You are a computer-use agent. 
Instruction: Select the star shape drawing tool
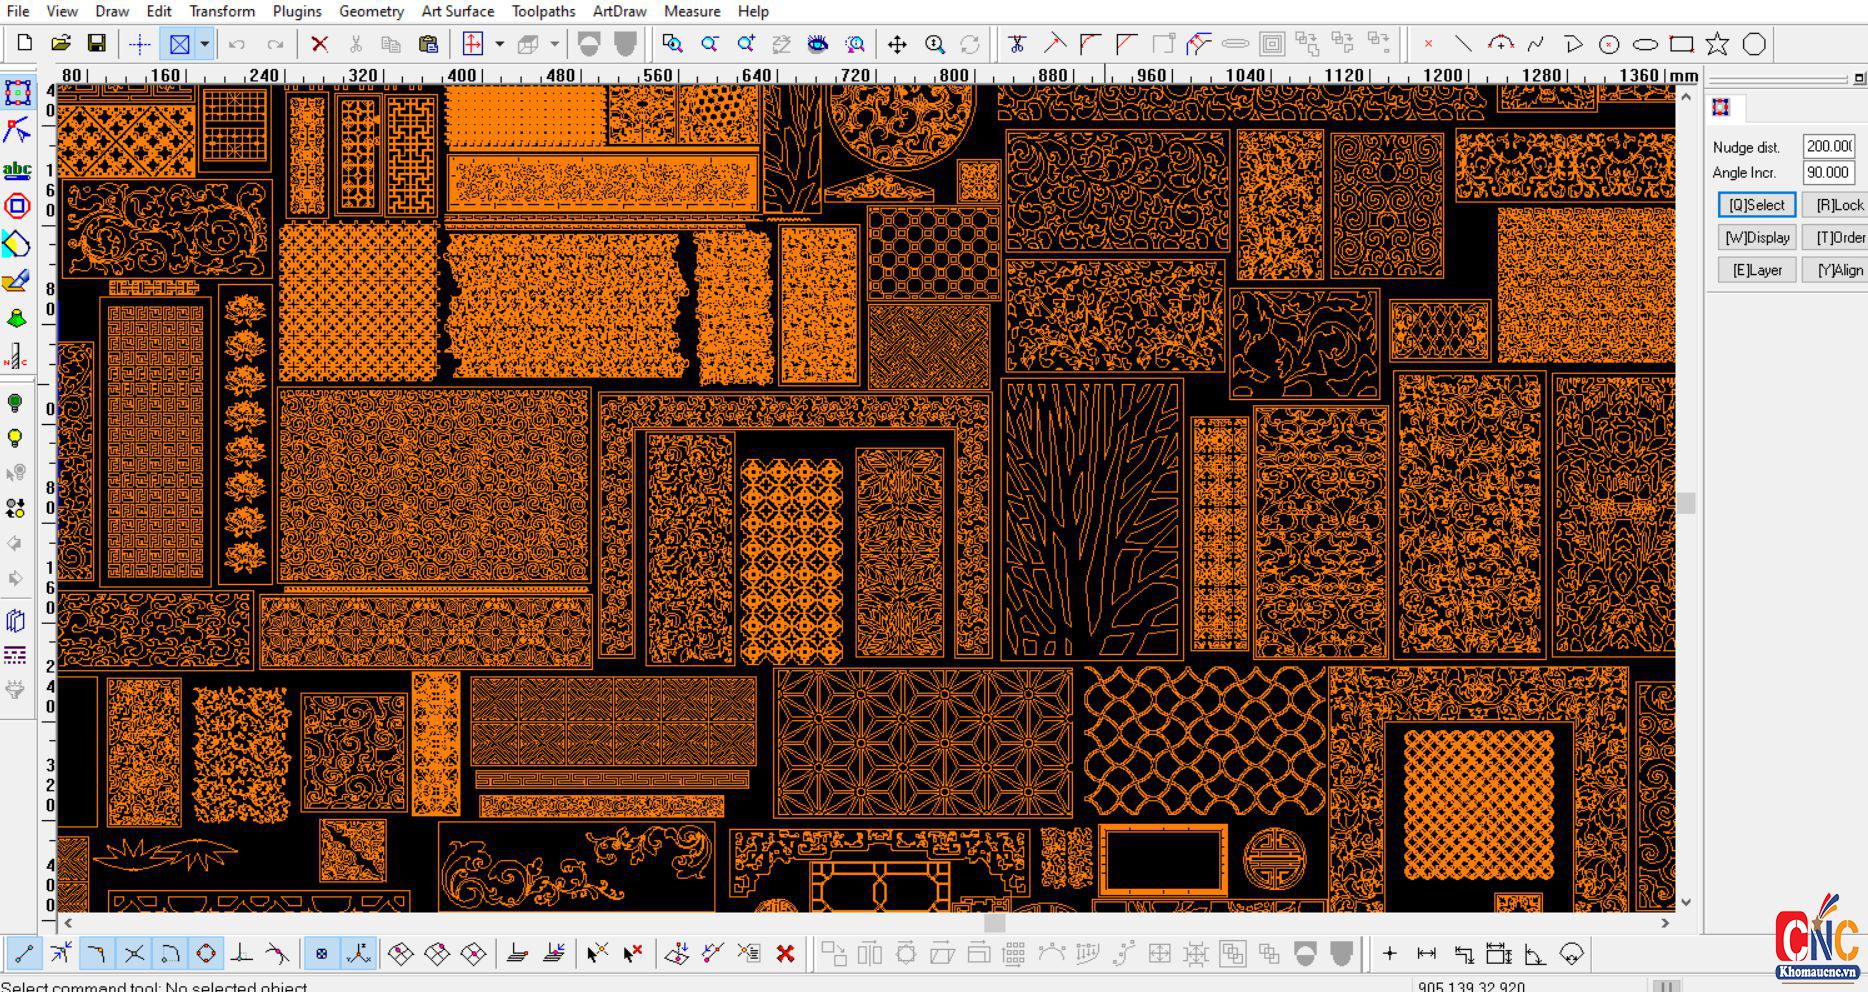(1718, 44)
